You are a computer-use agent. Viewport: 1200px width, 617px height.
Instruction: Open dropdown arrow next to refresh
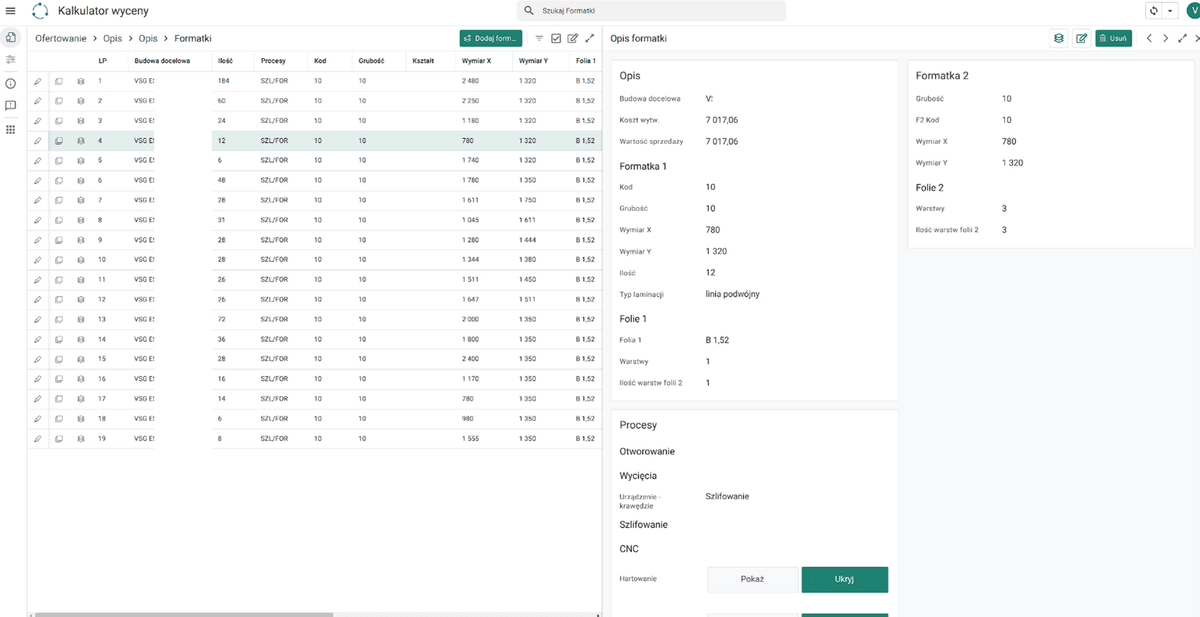click(1169, 11)
